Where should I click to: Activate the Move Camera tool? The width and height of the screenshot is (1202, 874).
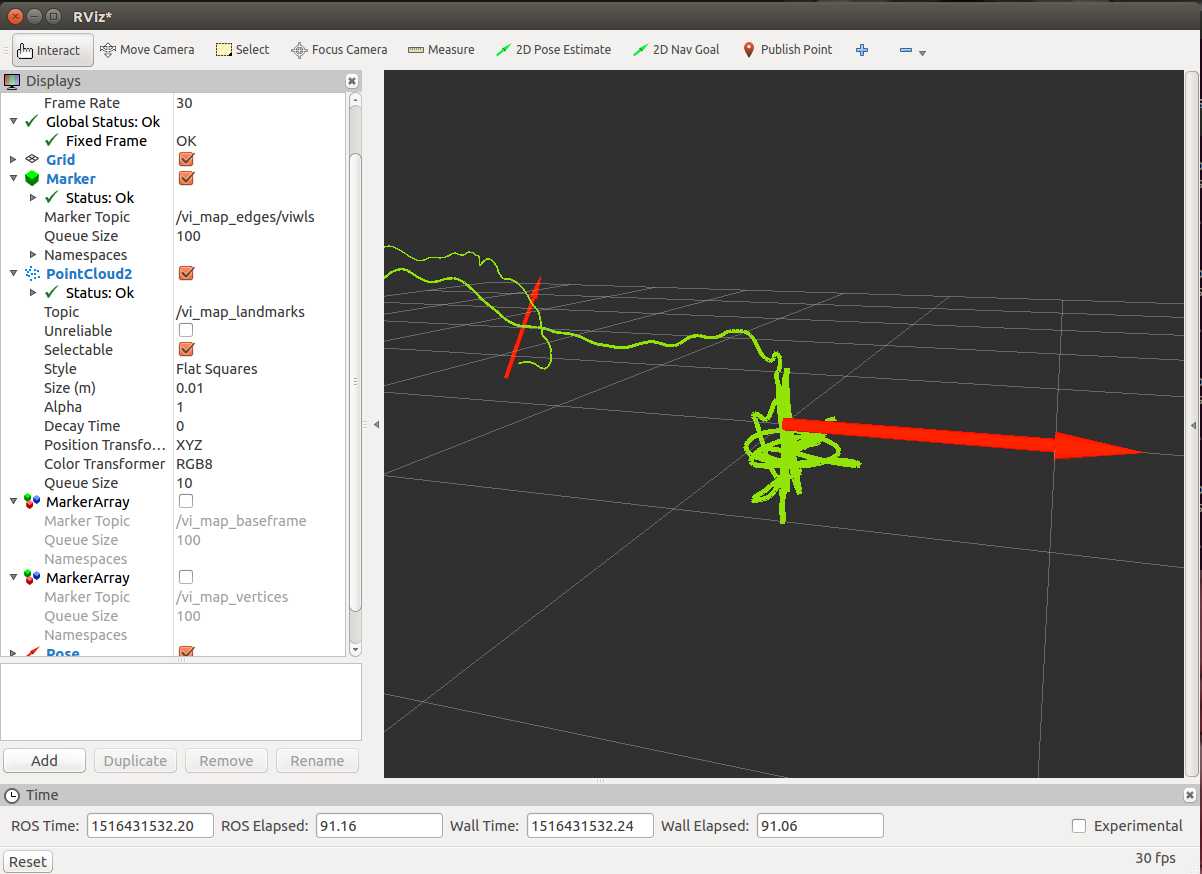(147, 50)
